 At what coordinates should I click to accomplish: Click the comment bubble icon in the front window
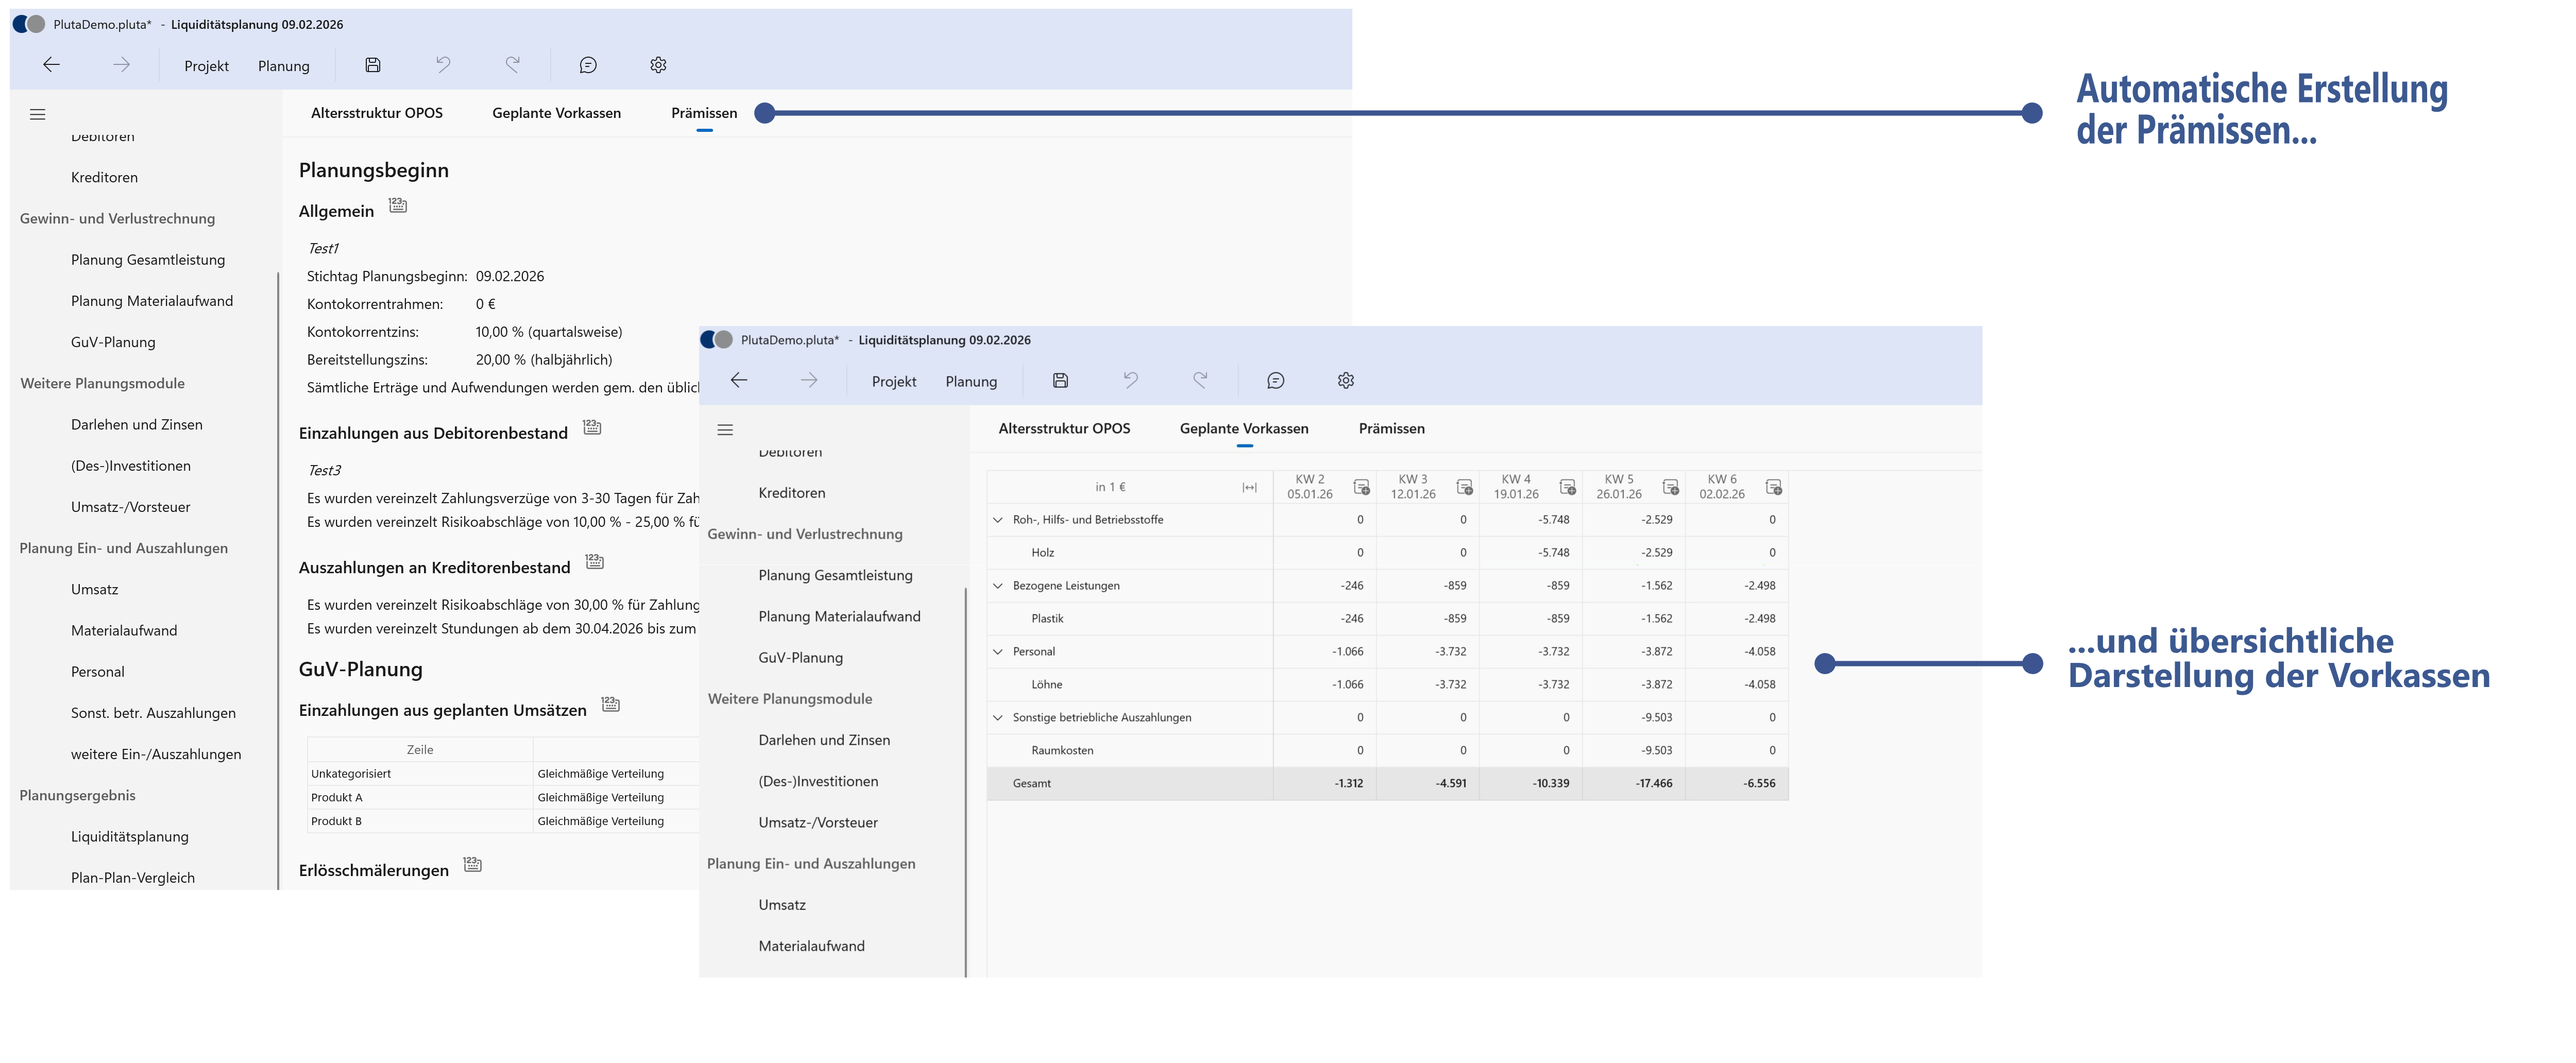(1275, 380)
